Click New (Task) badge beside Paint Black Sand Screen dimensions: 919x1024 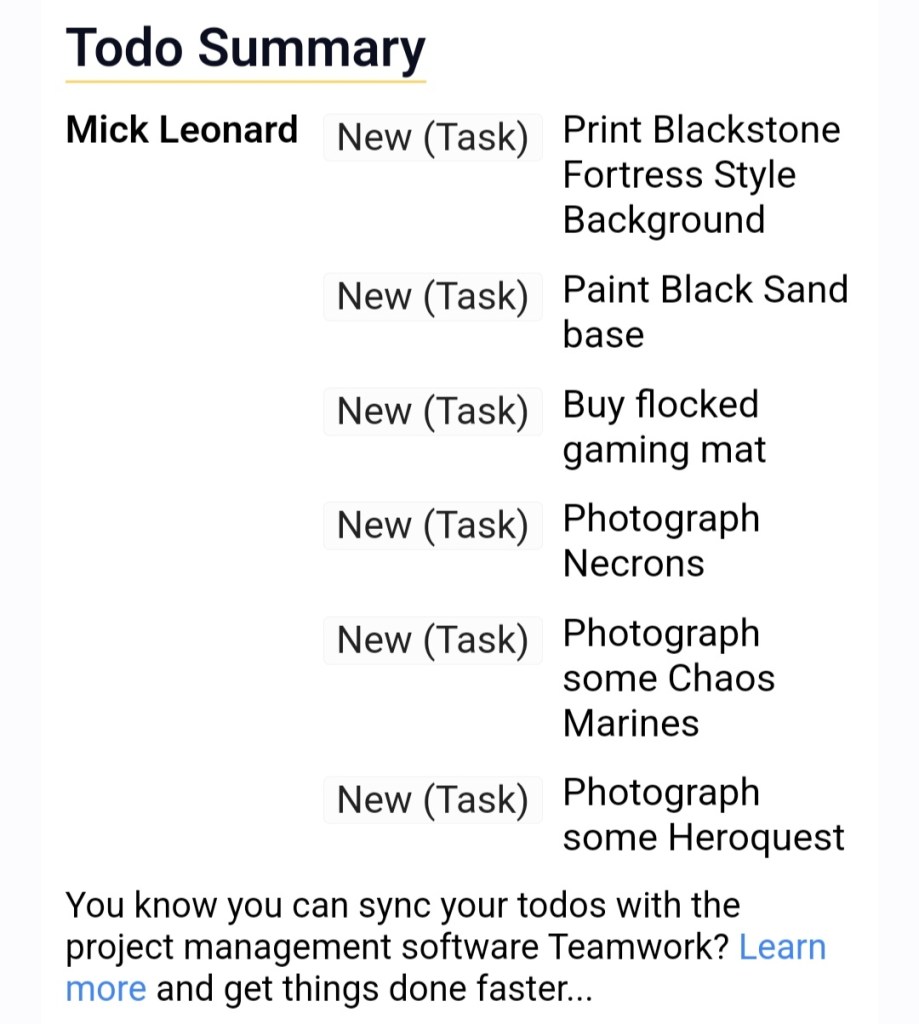[x=432, y=297]
